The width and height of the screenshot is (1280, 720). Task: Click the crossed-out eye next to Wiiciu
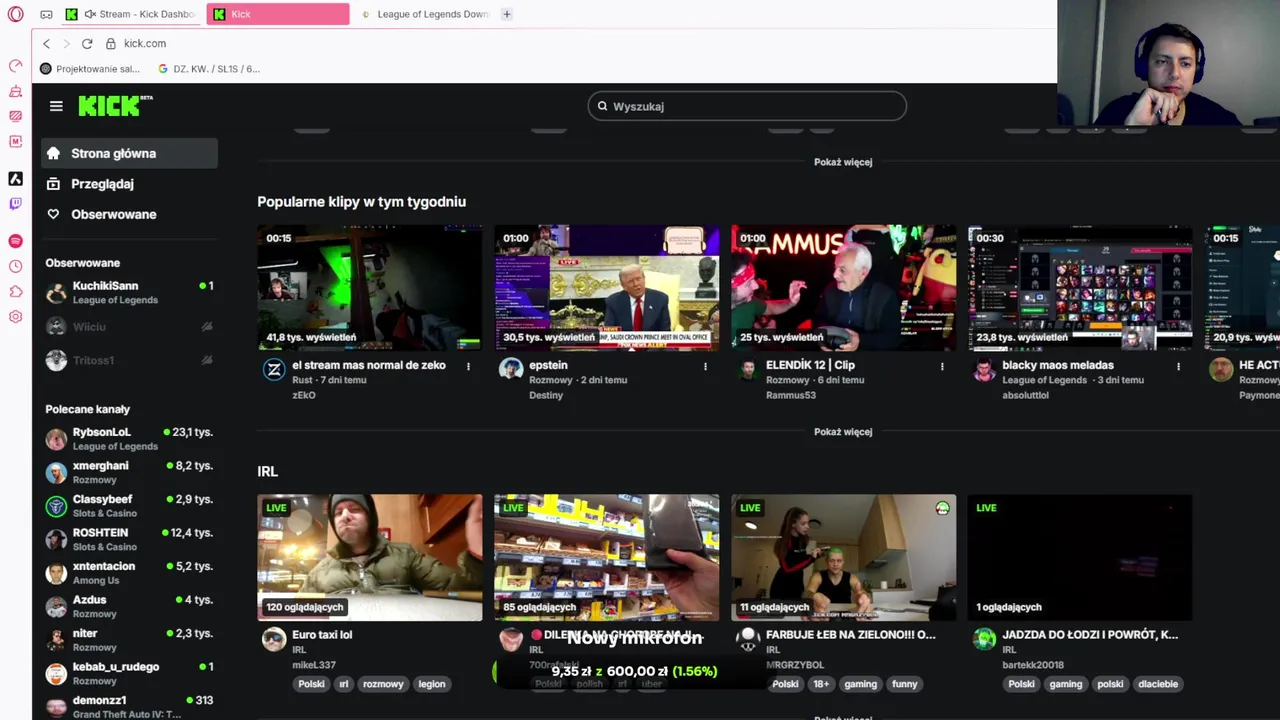207,327
